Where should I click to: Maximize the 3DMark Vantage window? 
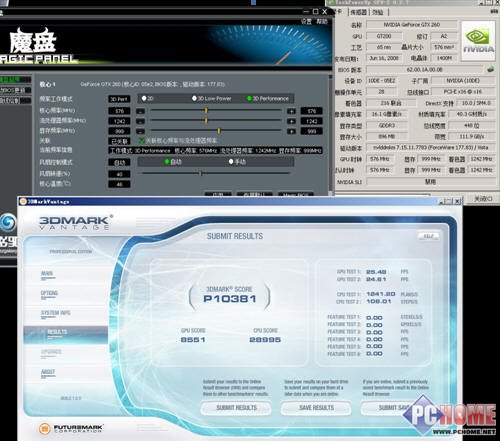point(450,201)
